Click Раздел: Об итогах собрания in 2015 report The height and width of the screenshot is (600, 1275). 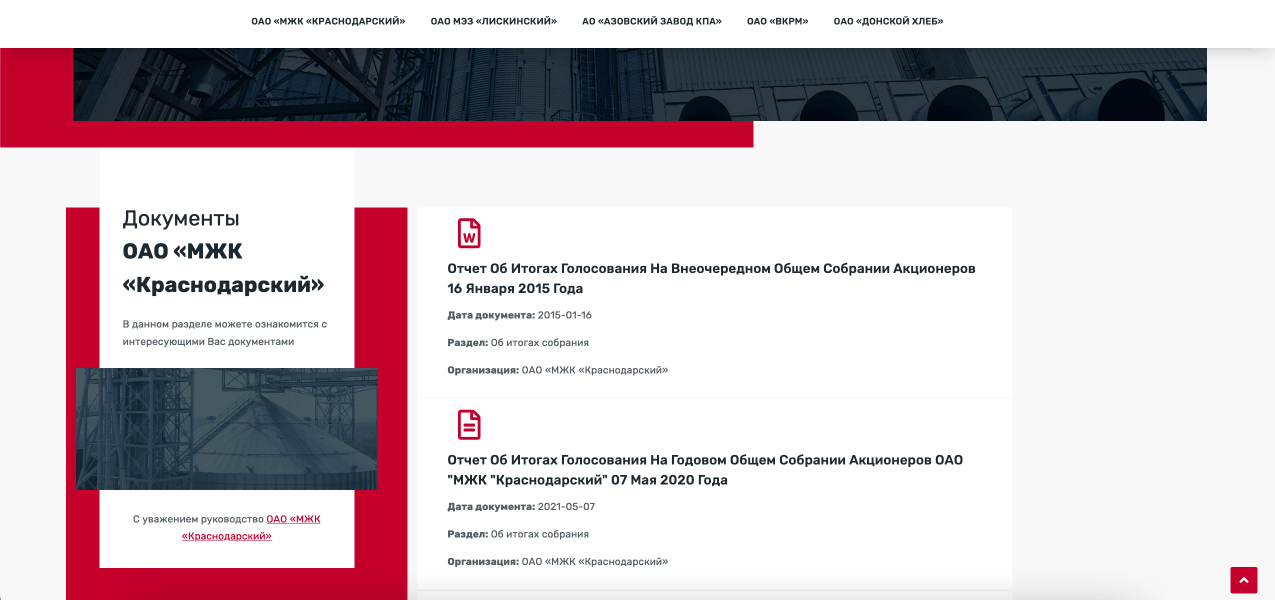517,343
